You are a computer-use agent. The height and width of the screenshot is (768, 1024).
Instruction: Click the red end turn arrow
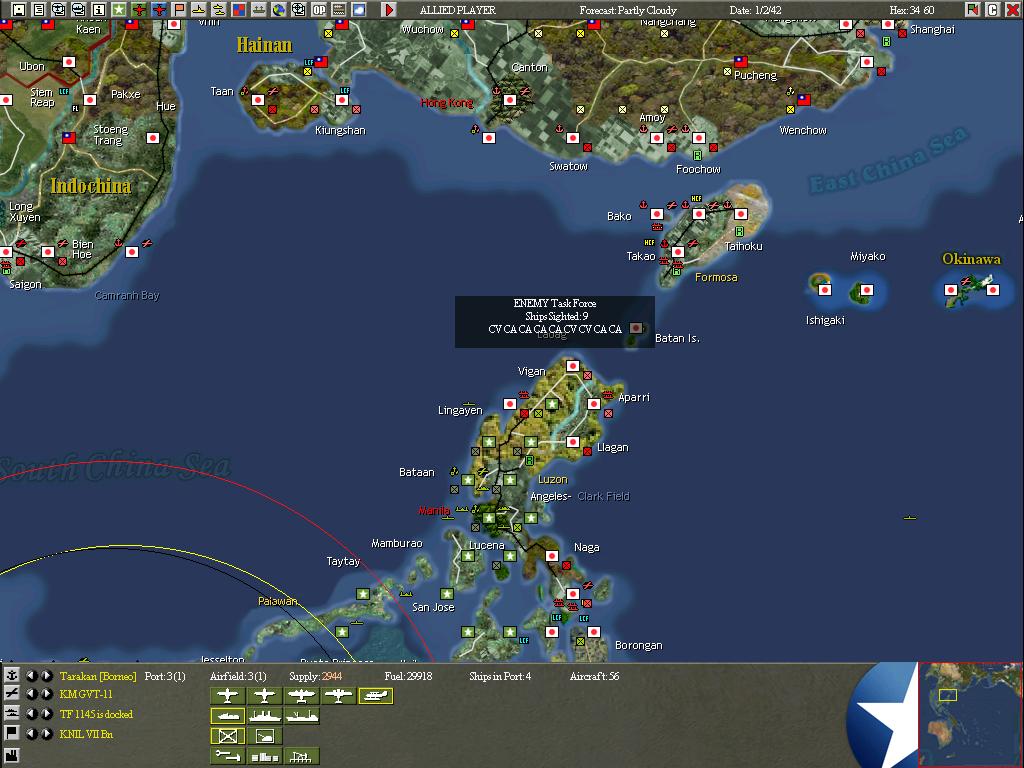click(x=389, y=9)
